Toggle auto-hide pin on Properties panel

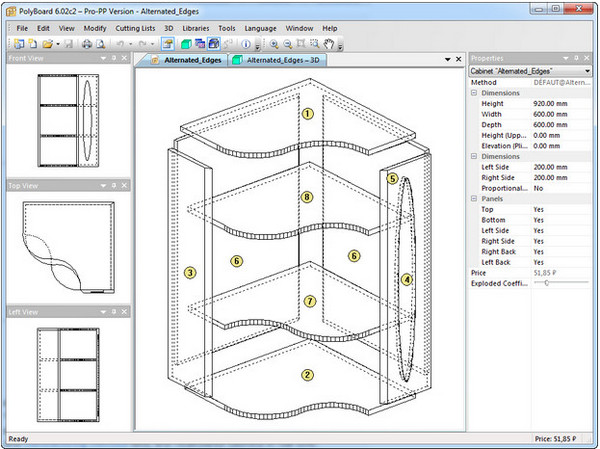[577, 59]
